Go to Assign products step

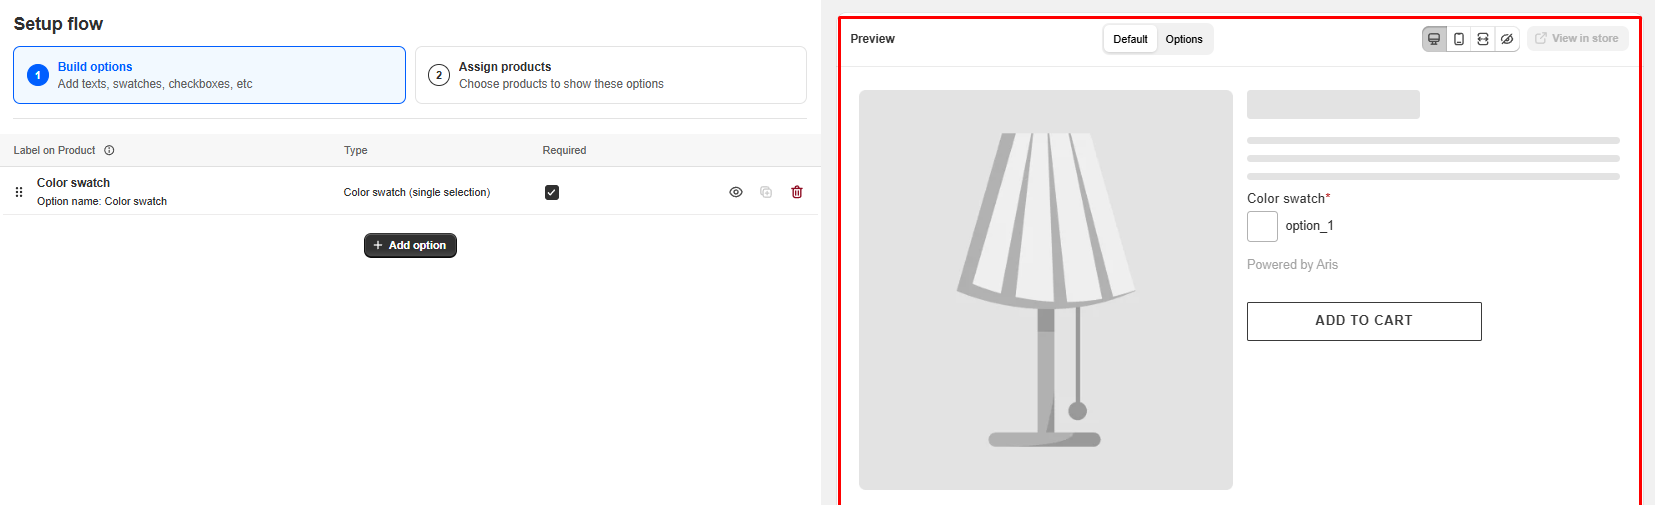pos(611,75)
